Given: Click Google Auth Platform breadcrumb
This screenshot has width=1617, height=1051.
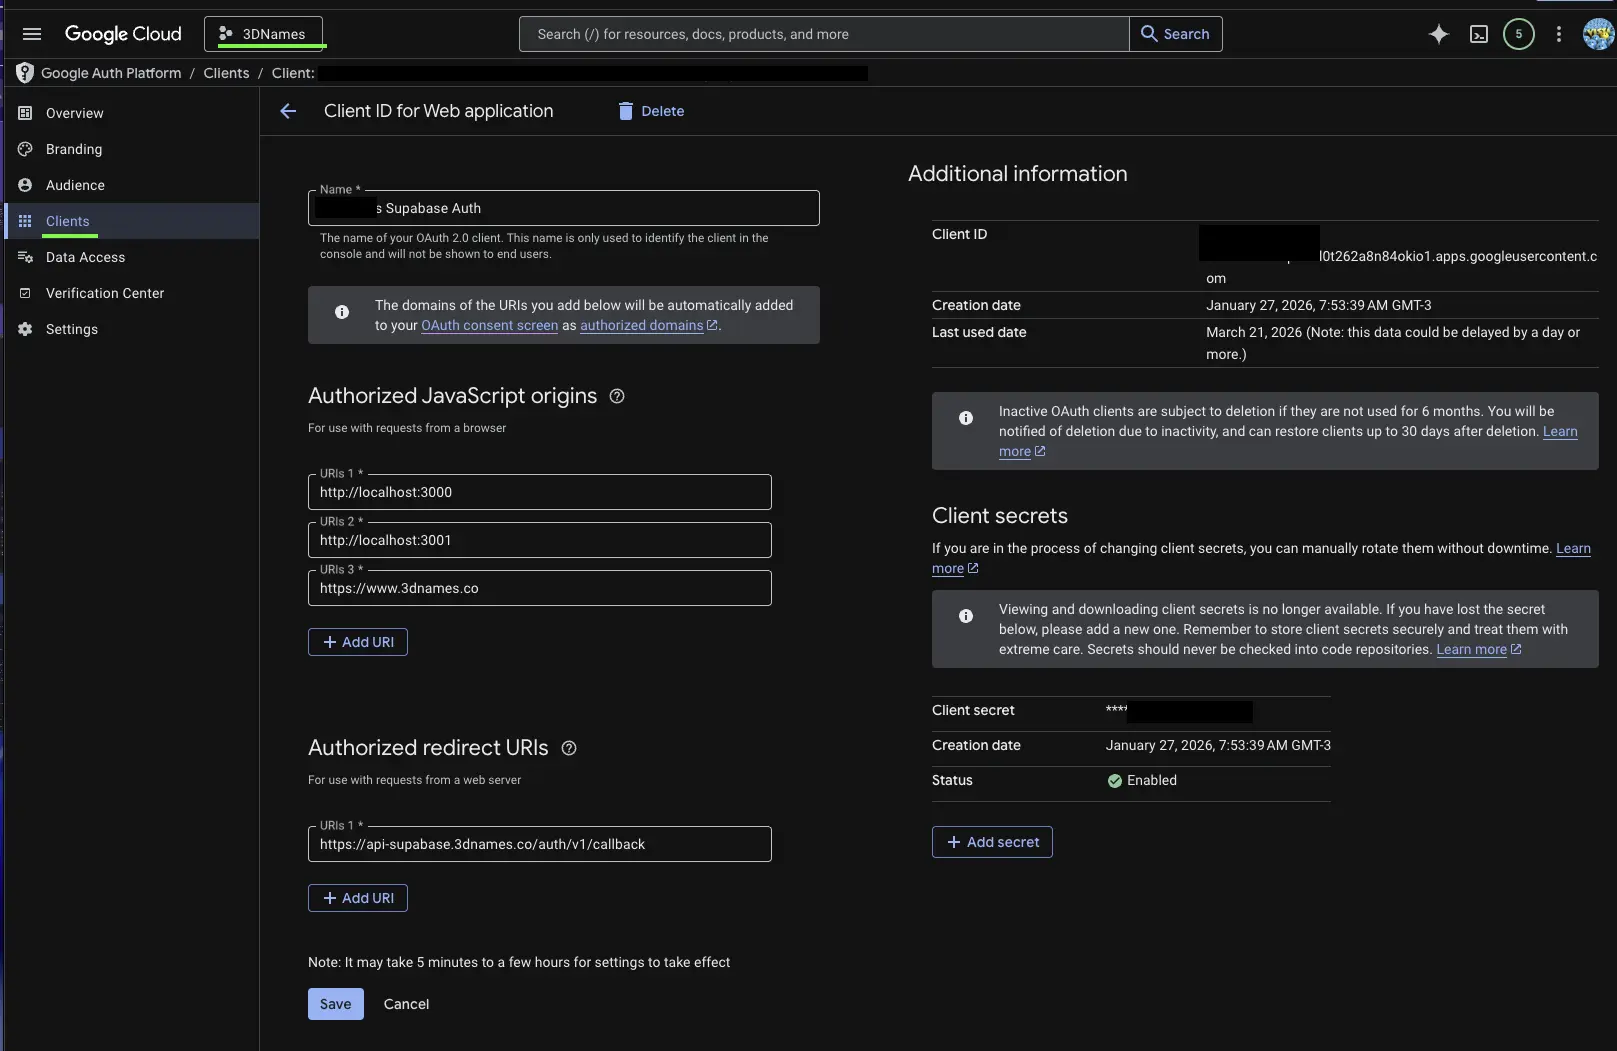Looking at the screenshot, I should pyautogui.click(x=111, y=73).
